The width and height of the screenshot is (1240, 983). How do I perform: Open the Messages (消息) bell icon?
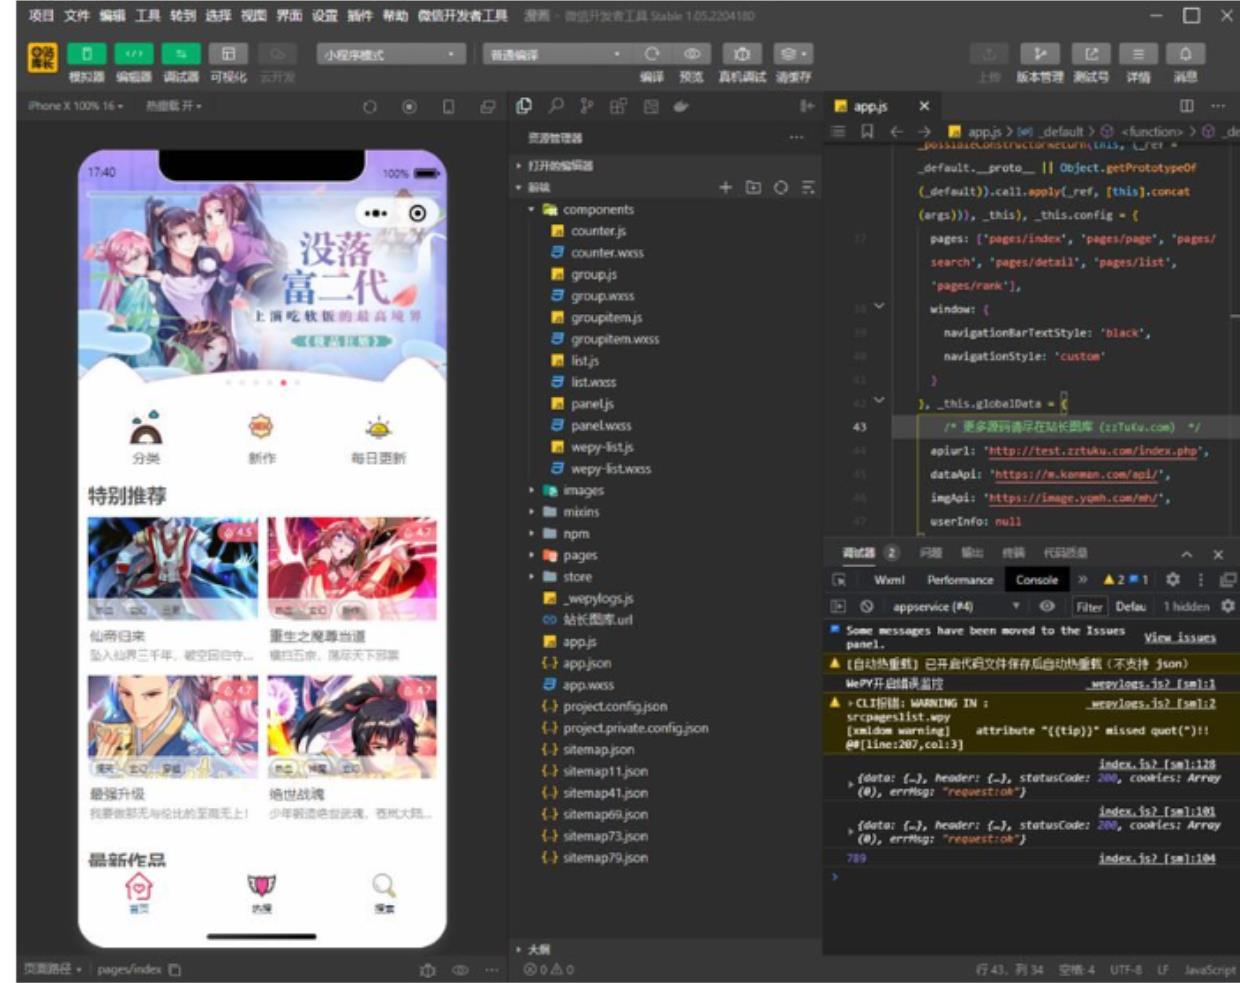[x=1185, y=54]
